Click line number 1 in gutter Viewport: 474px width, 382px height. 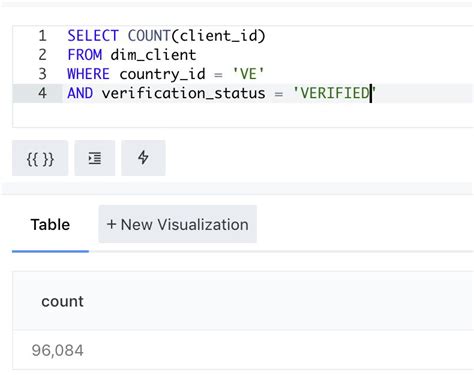42,36
